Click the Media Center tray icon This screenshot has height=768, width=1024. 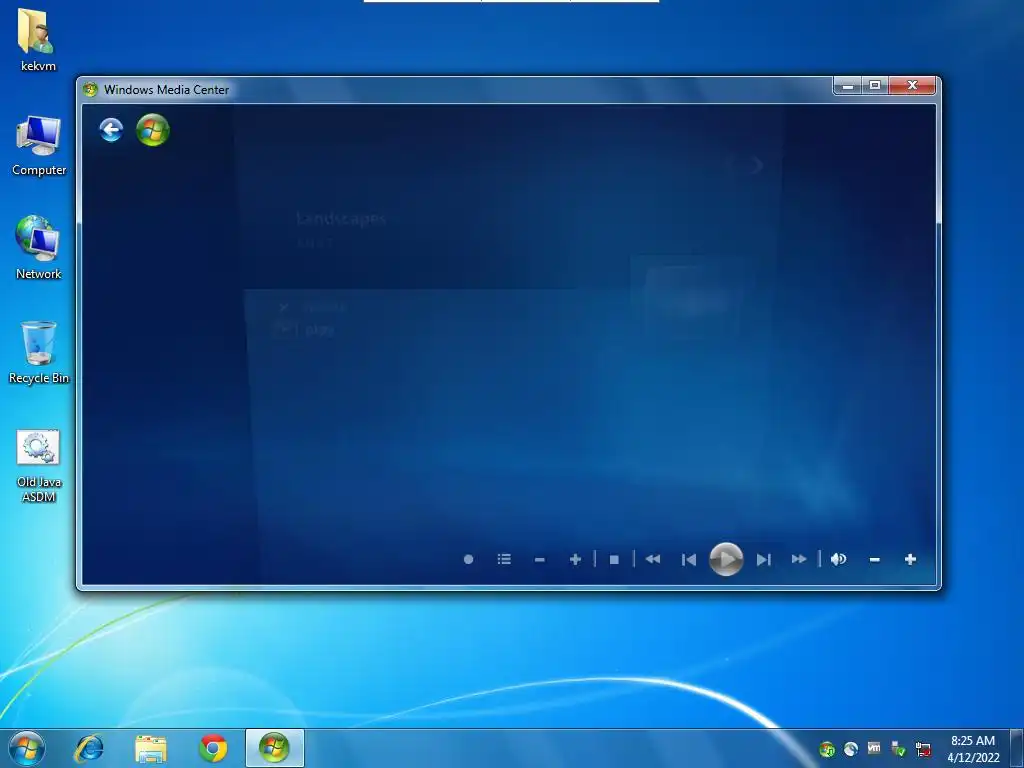tap(827, 749)
